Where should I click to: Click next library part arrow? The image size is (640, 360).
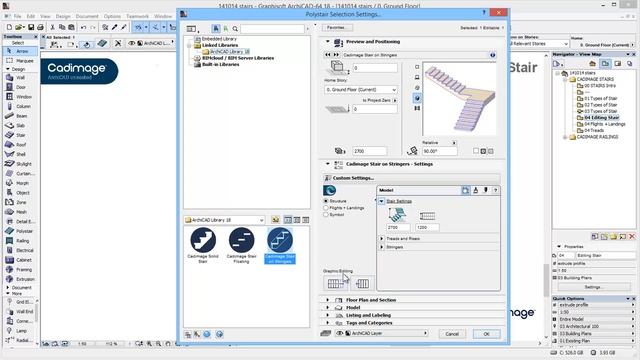pos(336,55)
